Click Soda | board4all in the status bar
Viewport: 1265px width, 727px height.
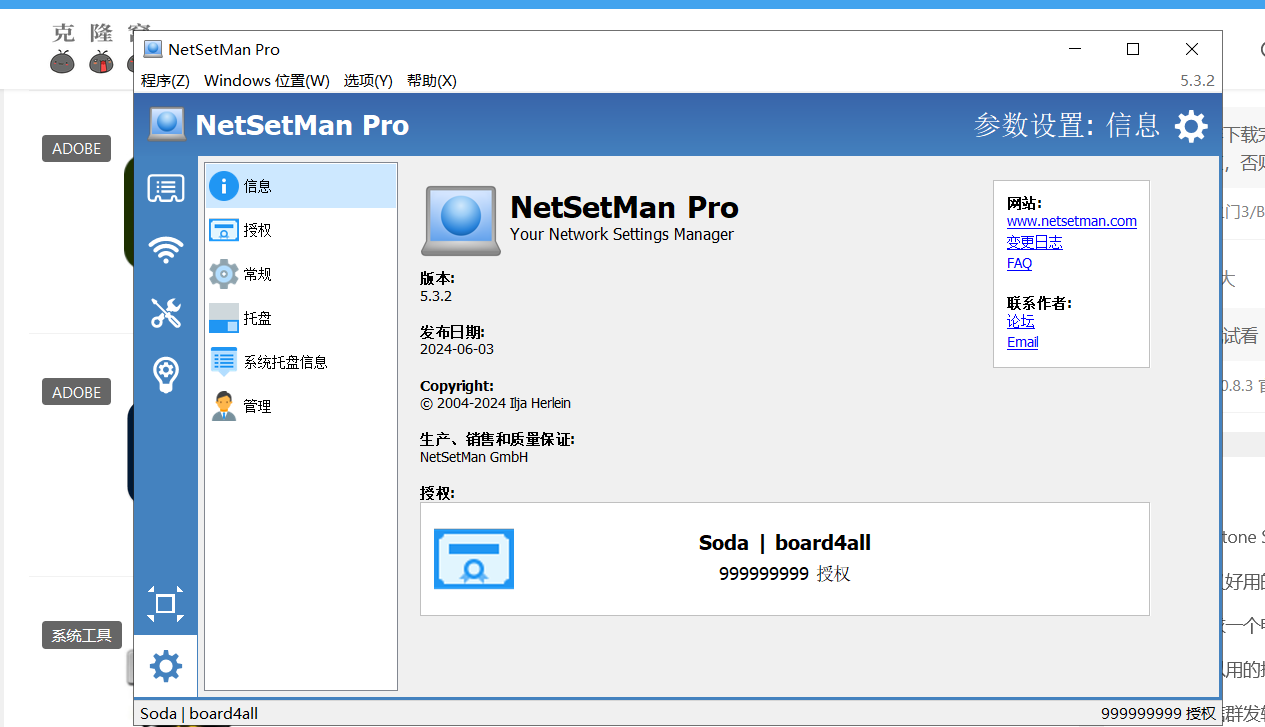[199, 713]
